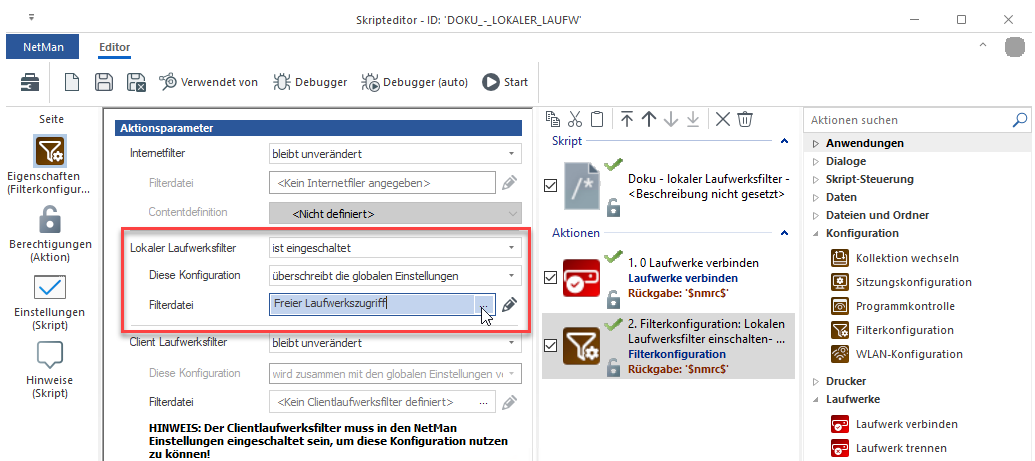Delete the action with the trash can icon
The height and width of the screenshot is (461, 1035).
[x=745, y=119]
